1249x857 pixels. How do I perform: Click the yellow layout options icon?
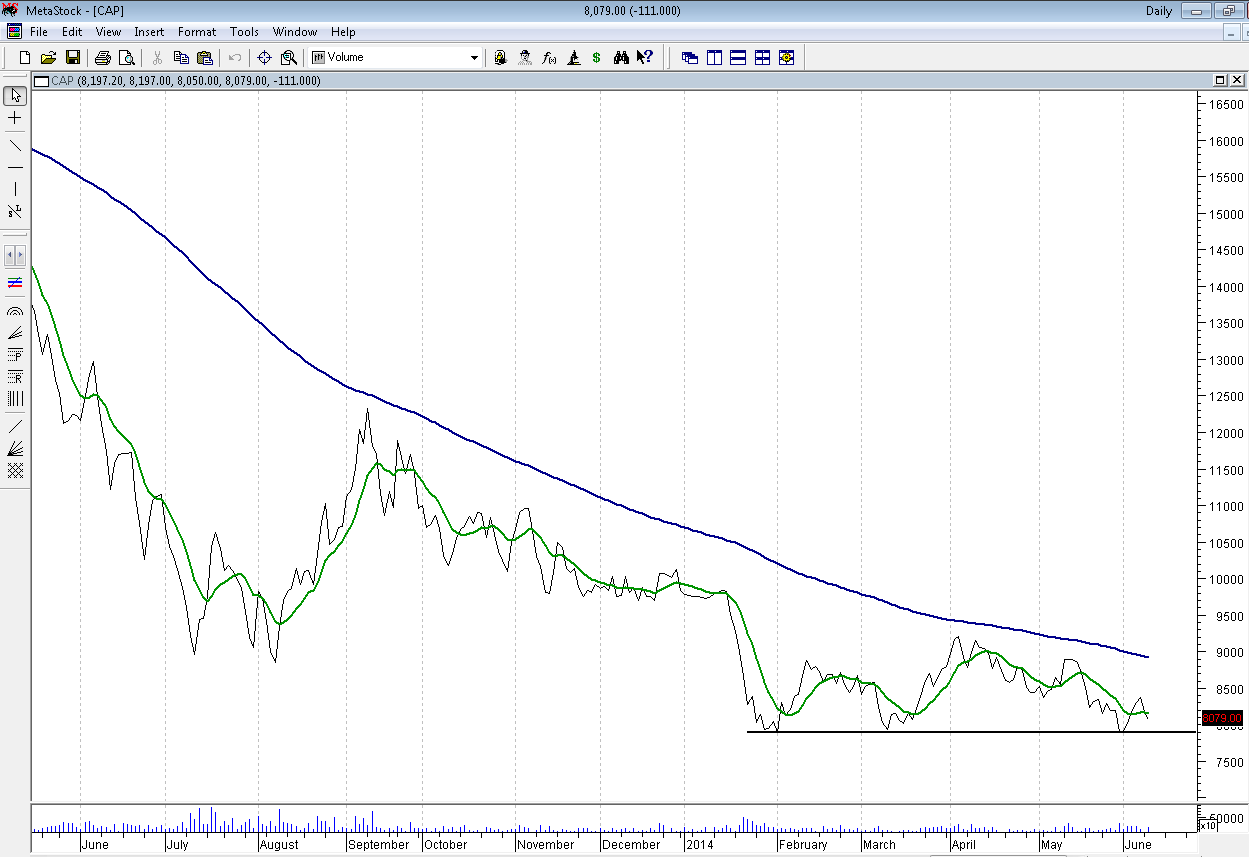pos(786,58)
